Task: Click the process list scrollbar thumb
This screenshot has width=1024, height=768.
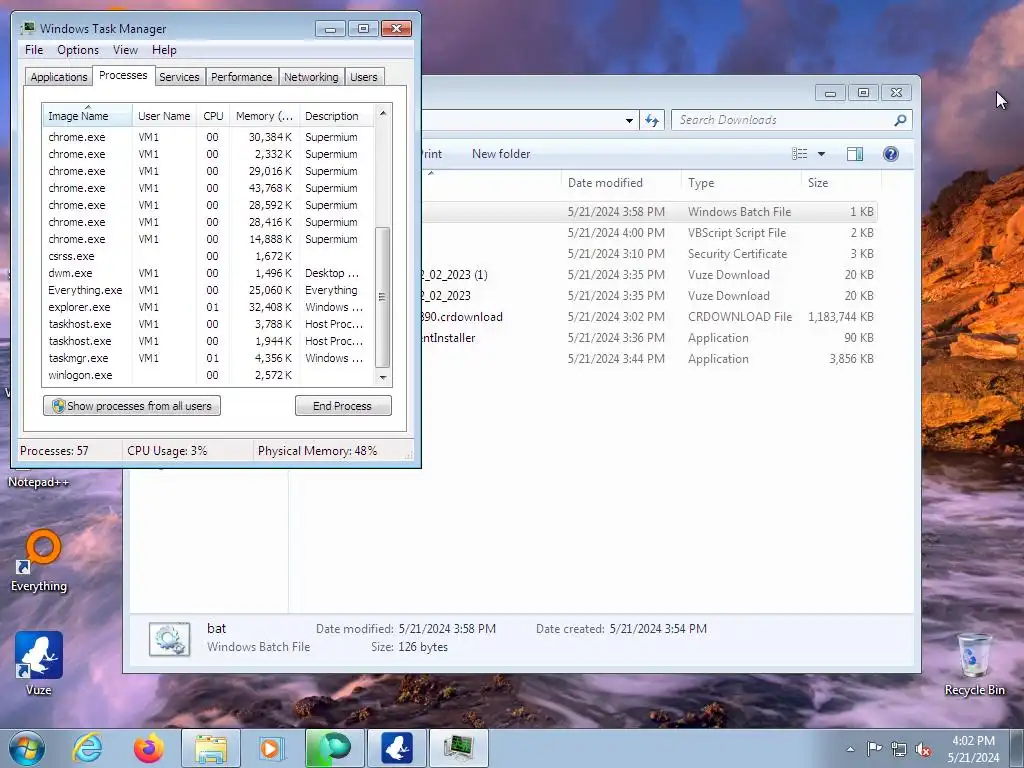Action: (383, 297)
